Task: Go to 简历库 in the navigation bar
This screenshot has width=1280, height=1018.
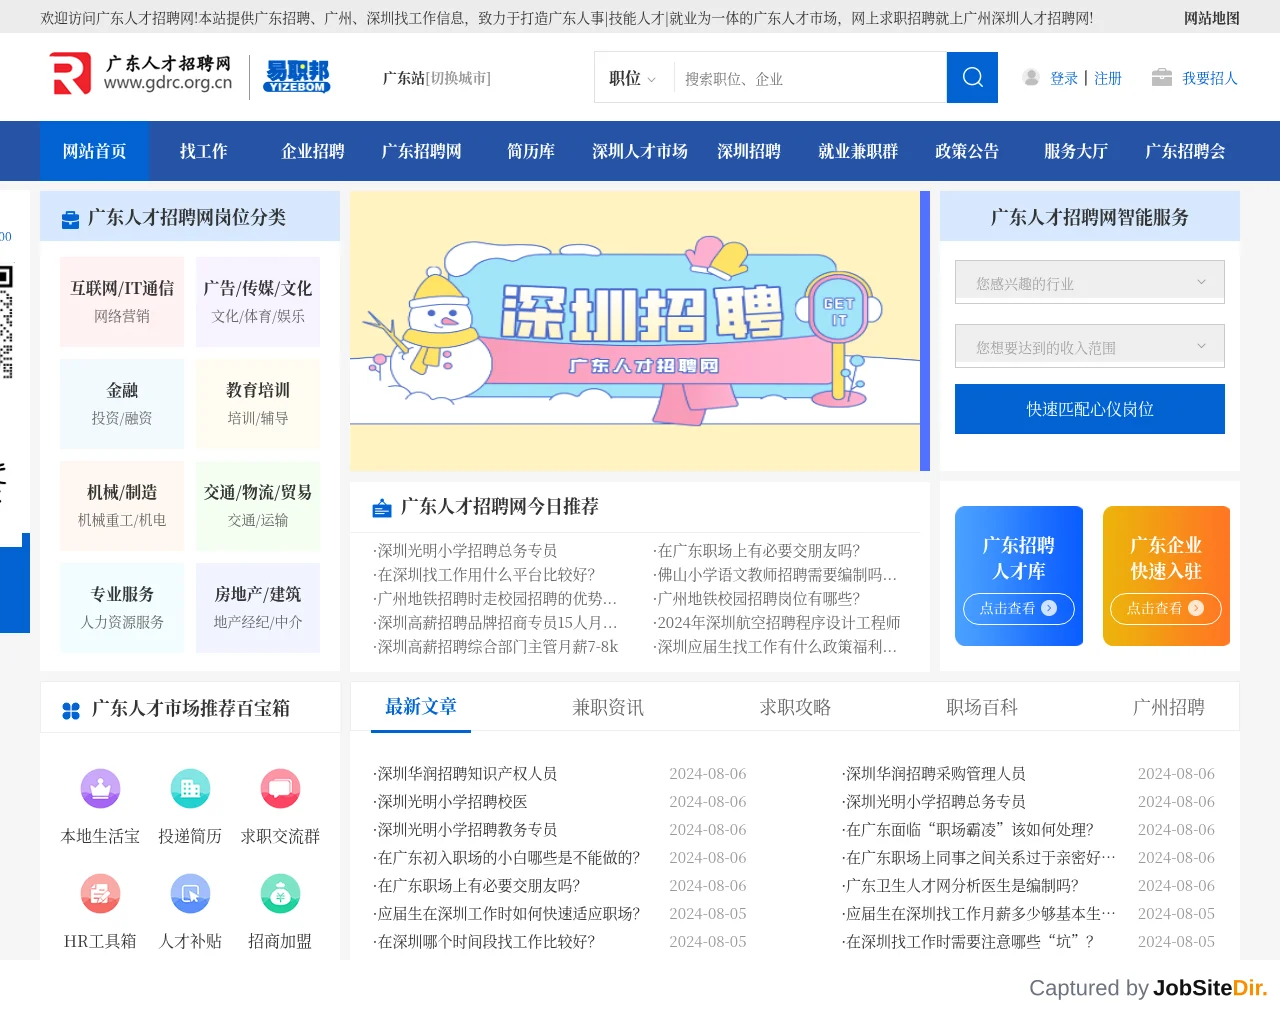Action: pyautogui.click(x=531, y=151)
